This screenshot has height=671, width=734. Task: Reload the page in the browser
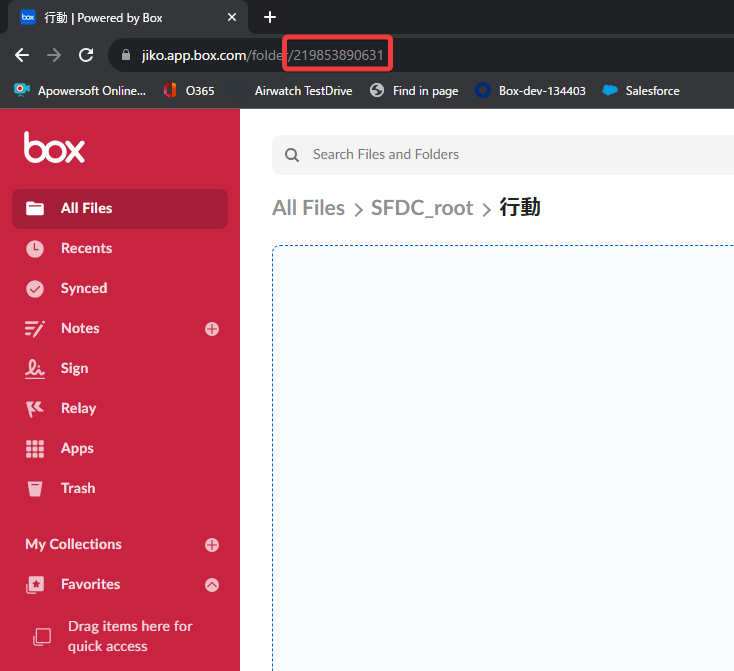tap(86, 55)
